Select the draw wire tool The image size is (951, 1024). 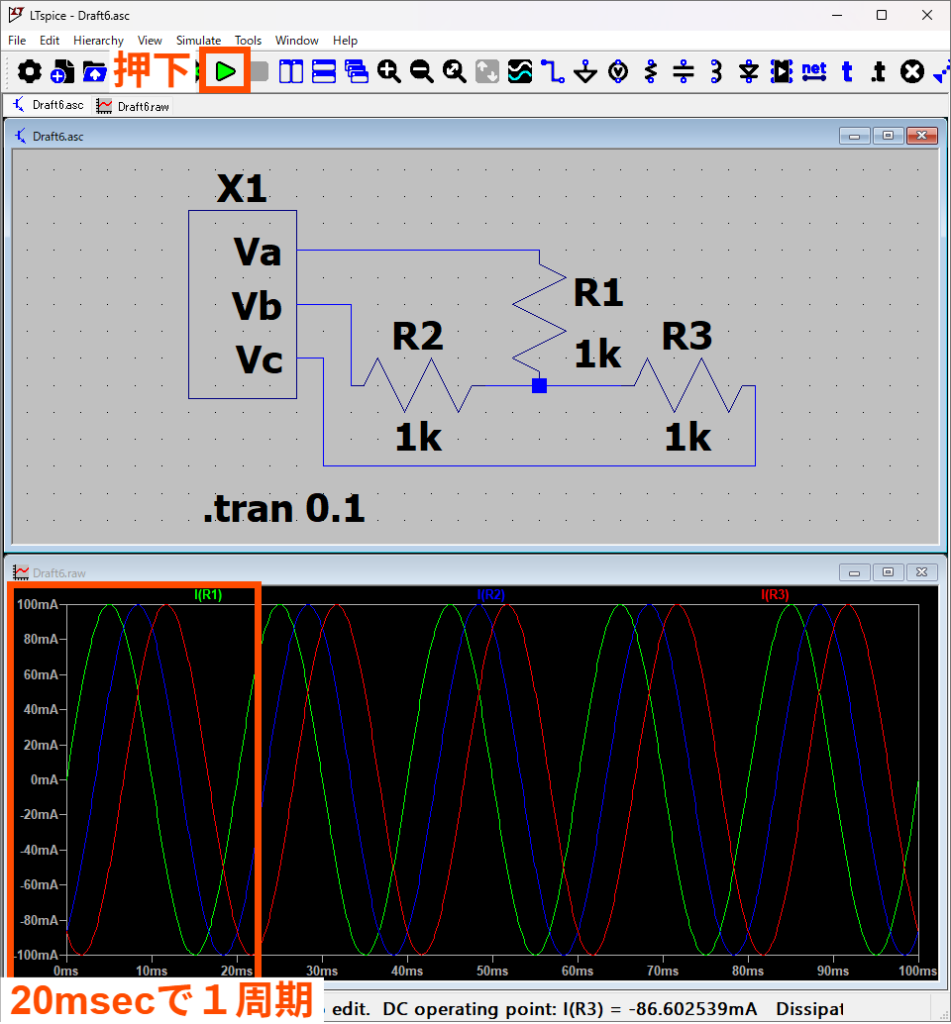click(553, 72)
